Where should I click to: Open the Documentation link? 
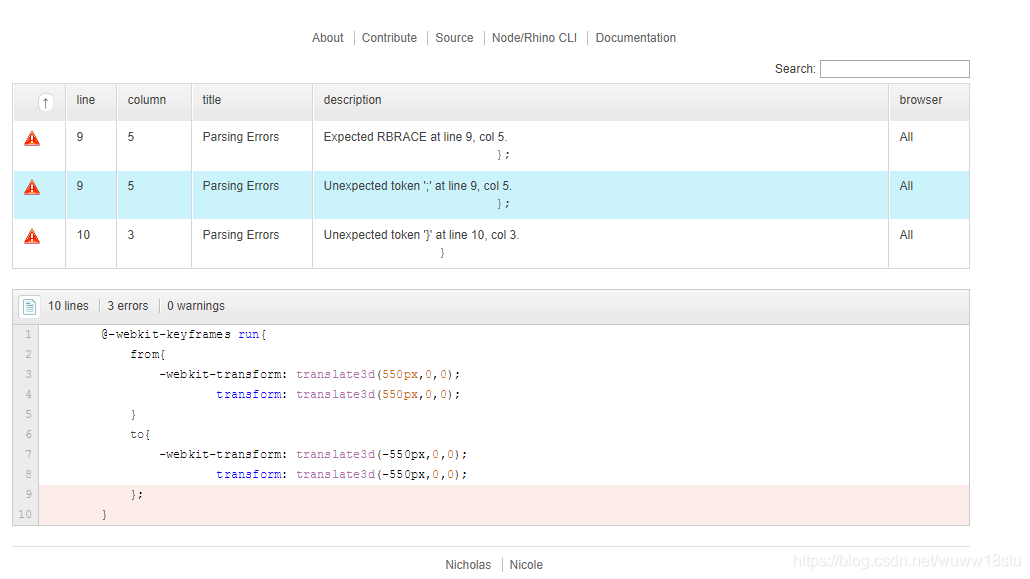pyautogui.click(x=635, y=38)
